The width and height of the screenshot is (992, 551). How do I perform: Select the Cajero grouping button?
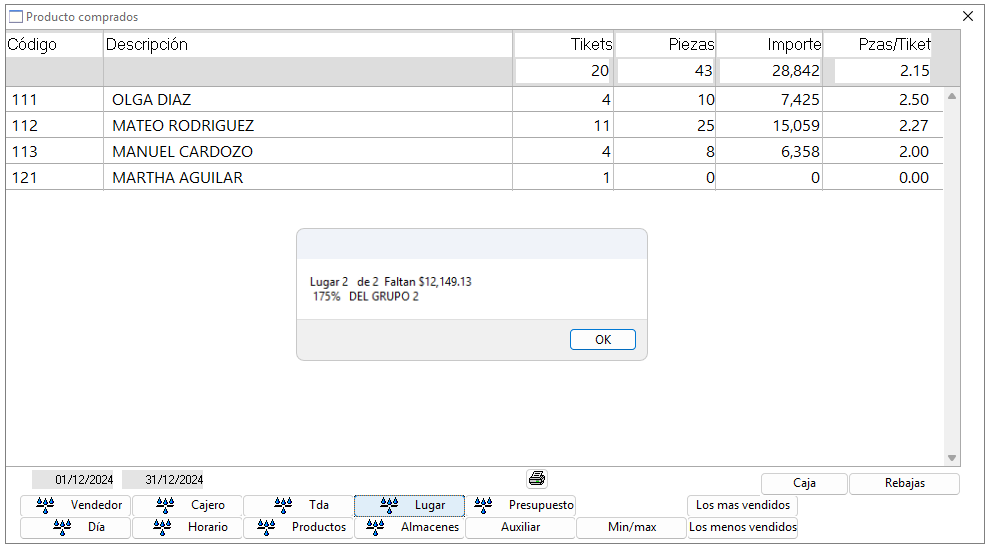point(187,506)
